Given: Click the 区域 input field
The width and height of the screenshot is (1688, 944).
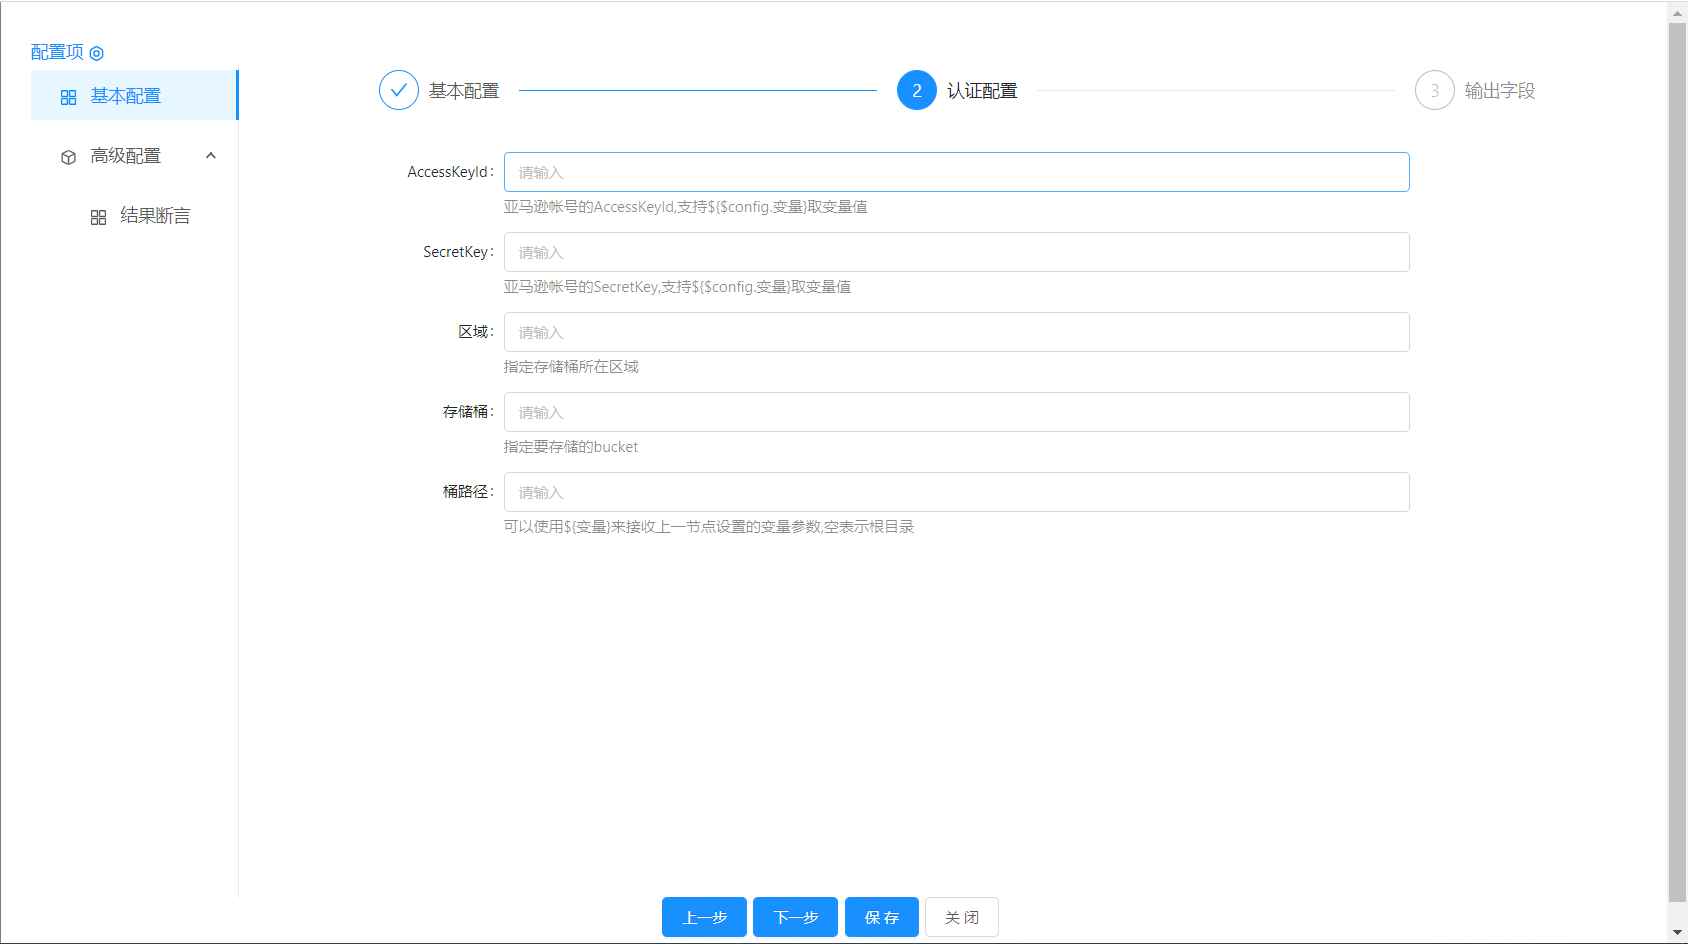Looking at the screenshot, I should click(956, 332).
